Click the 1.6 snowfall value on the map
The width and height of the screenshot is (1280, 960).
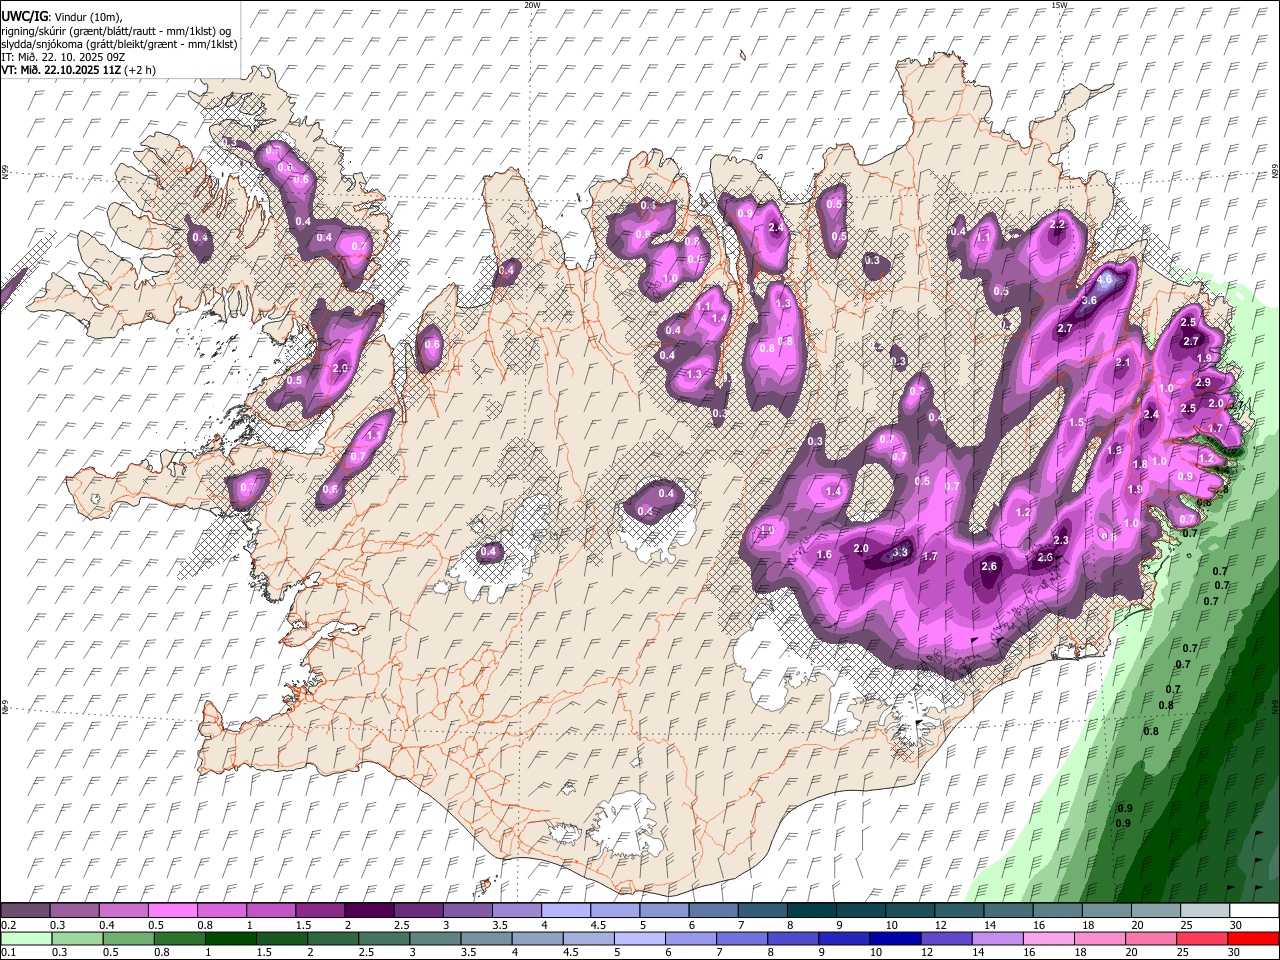point(825,555)
